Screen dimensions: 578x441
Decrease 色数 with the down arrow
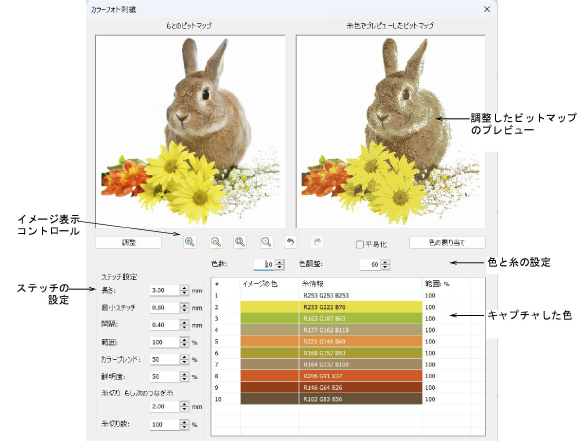pos(280,267)
